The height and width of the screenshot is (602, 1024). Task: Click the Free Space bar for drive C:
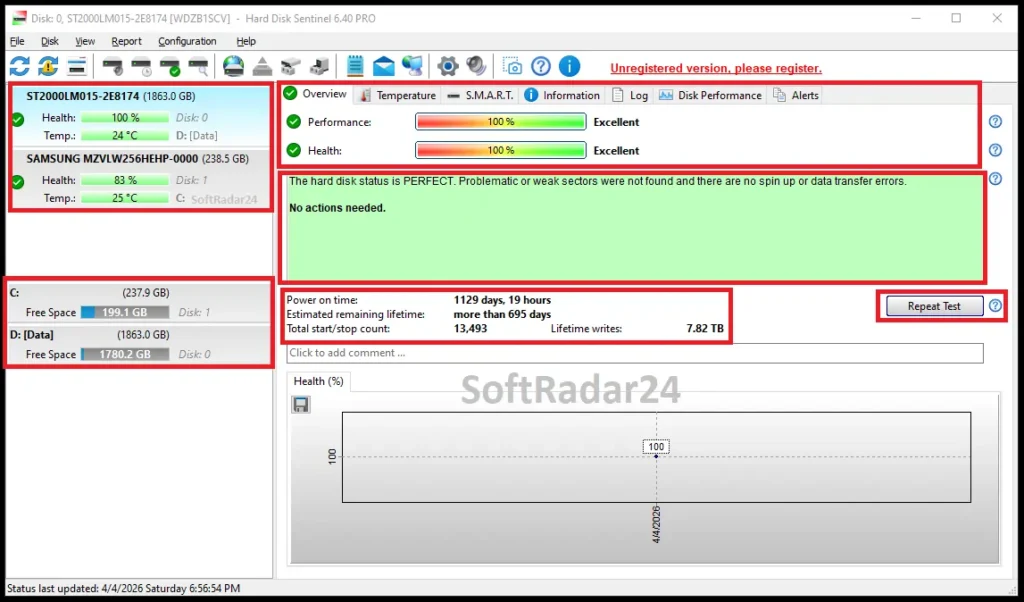coord(123,312)
